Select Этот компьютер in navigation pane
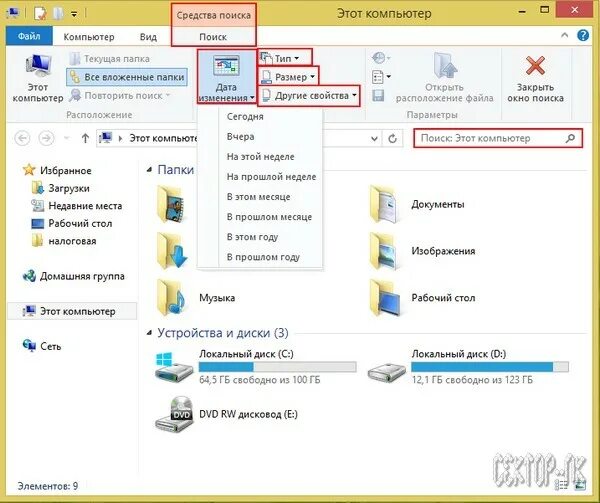 [x=72, y=311]
